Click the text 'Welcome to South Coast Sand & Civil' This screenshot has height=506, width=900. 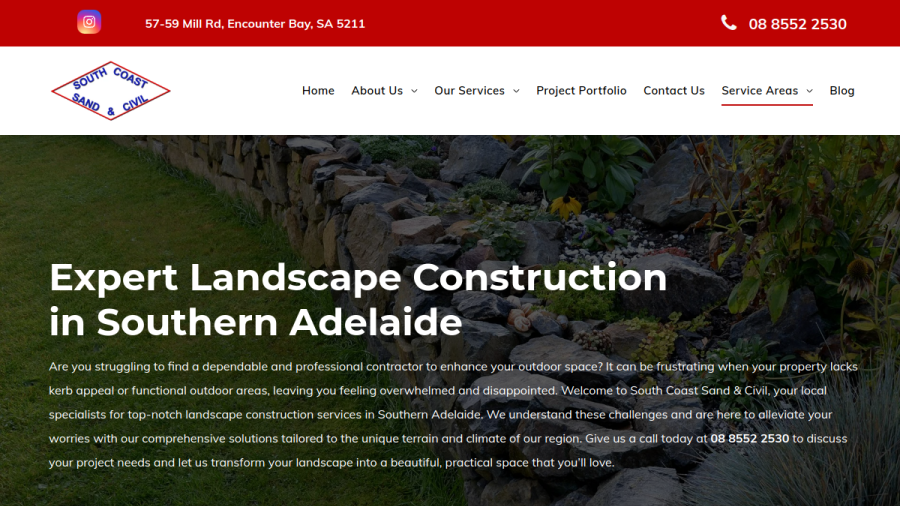664,391
